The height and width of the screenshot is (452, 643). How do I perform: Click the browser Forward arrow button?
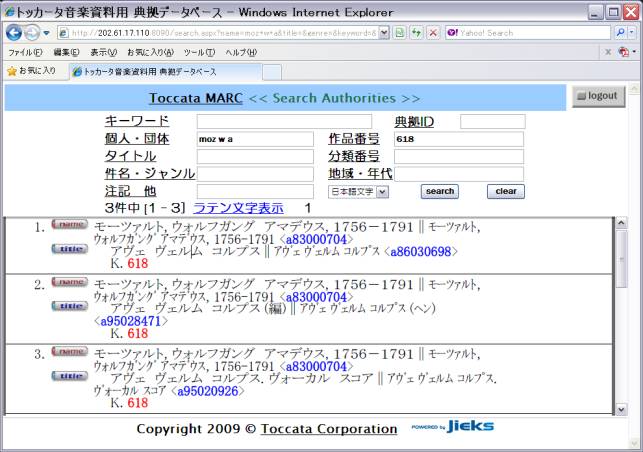[32, 33]
